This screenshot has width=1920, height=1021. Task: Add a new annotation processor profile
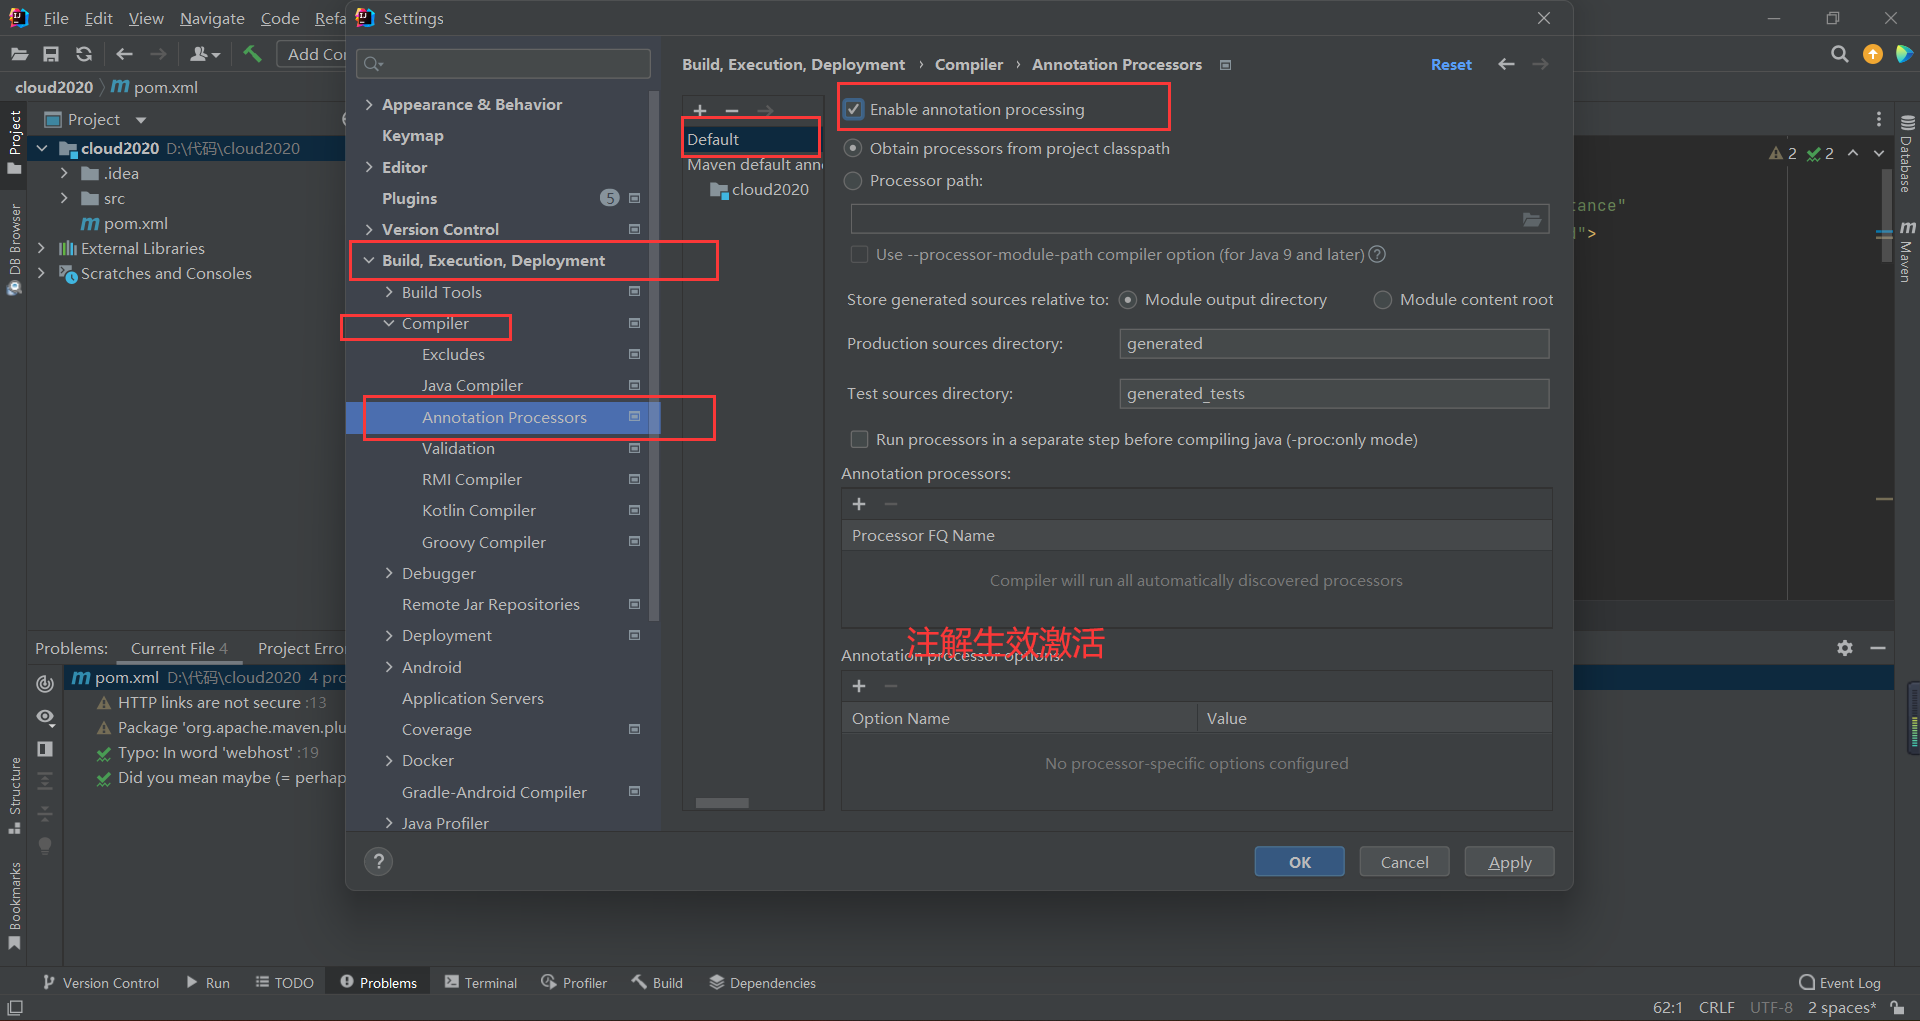tap(700, 110)
